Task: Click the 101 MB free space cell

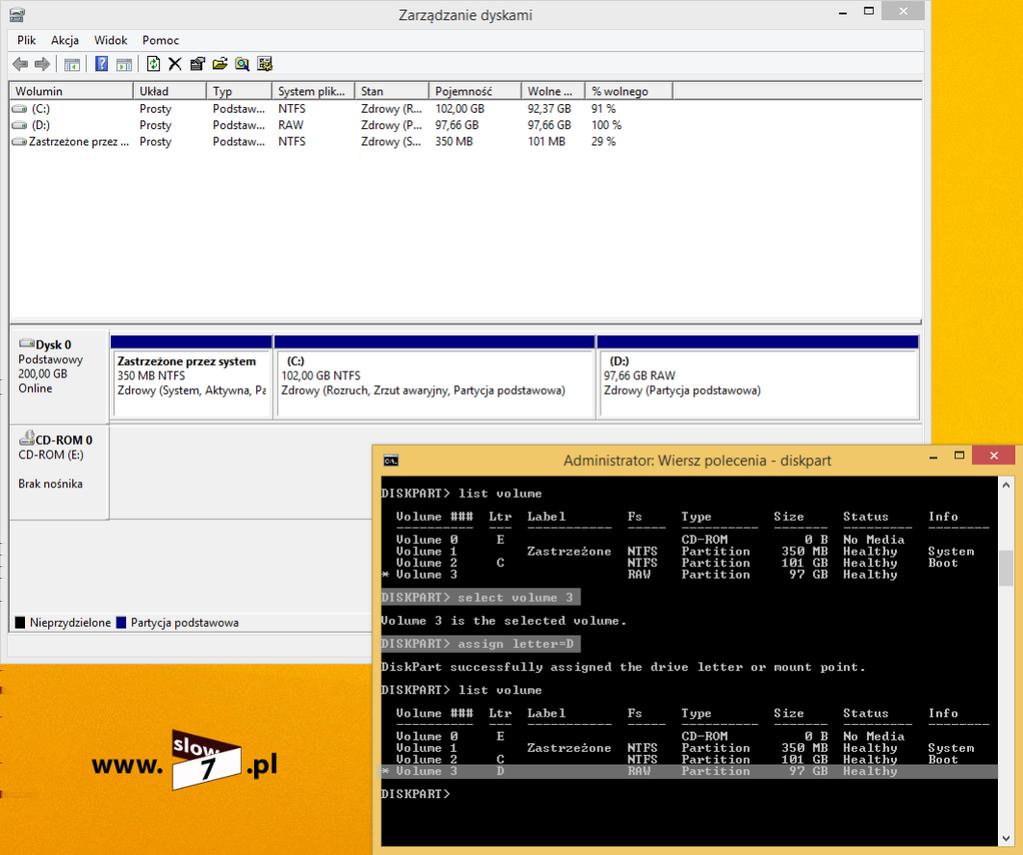Action: pyautogui.click(x=547, y=142)
